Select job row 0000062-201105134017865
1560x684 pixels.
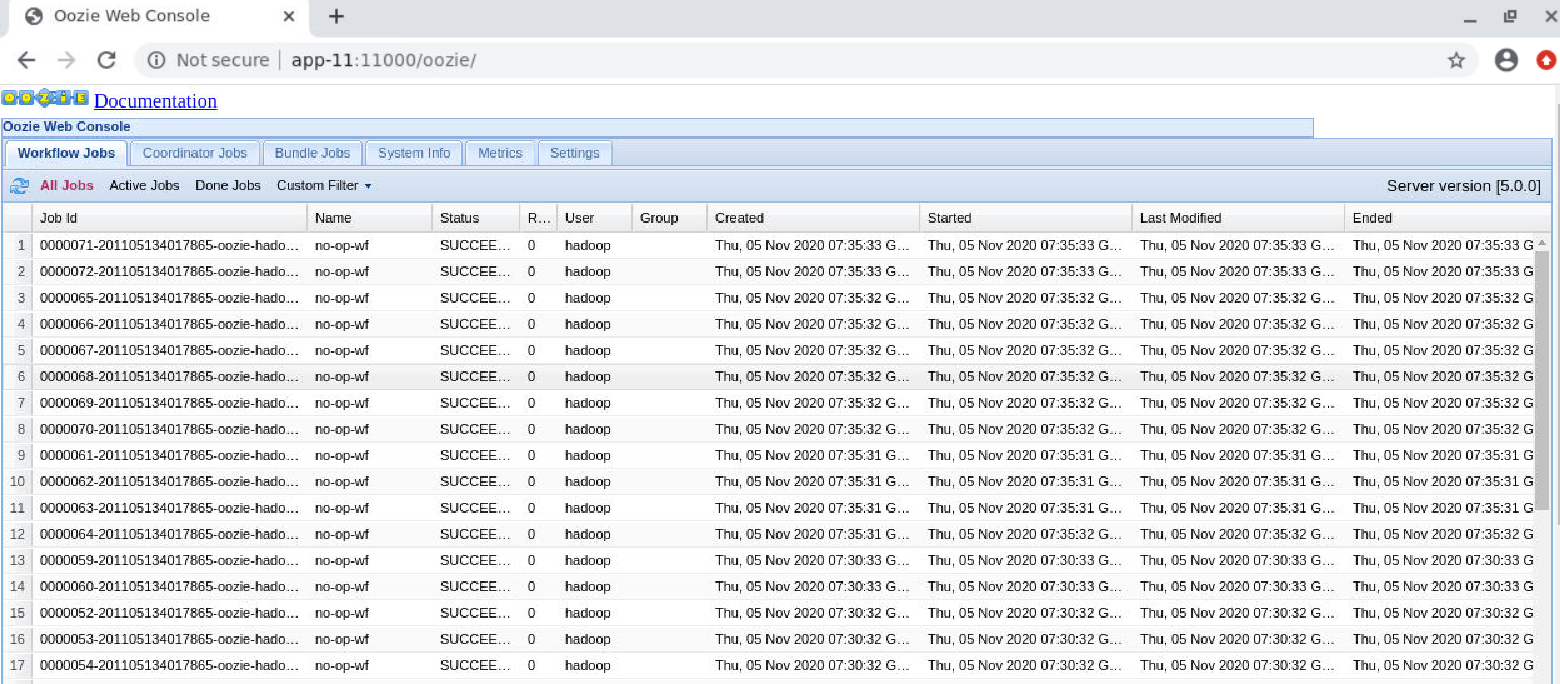(x=768, y=481)
